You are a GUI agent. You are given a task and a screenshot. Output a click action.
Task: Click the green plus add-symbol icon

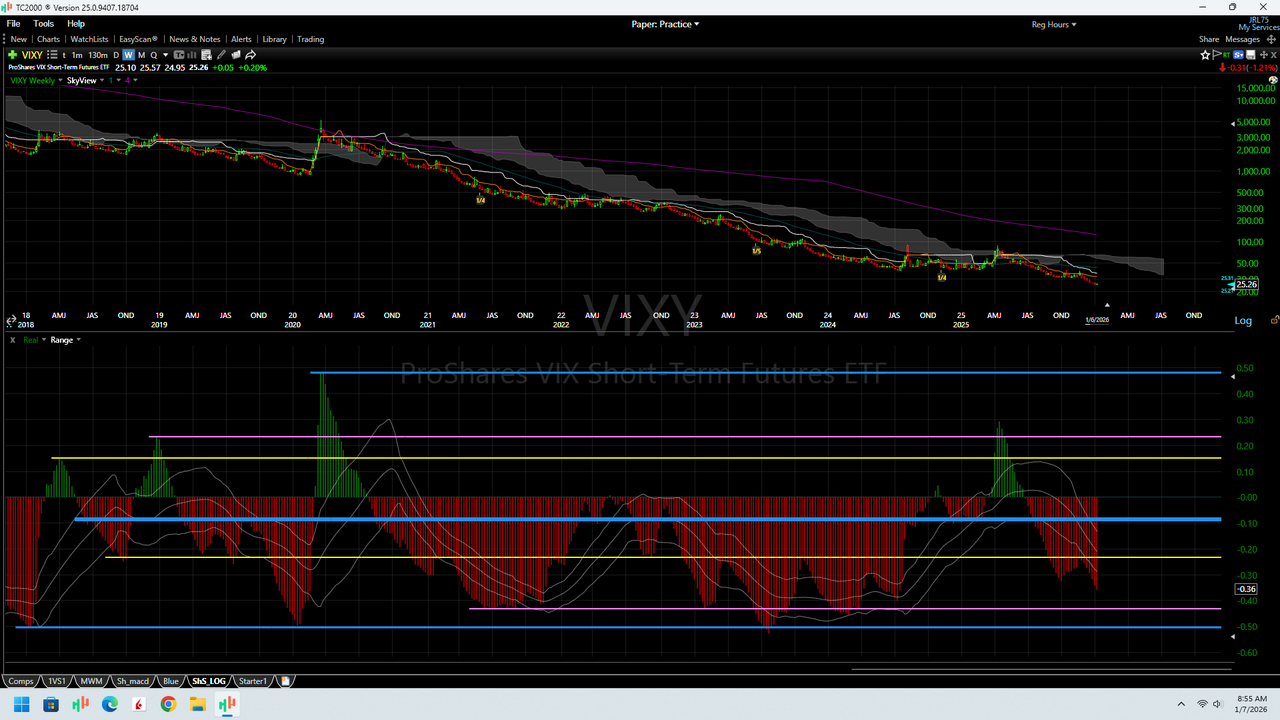pos(12,55)
